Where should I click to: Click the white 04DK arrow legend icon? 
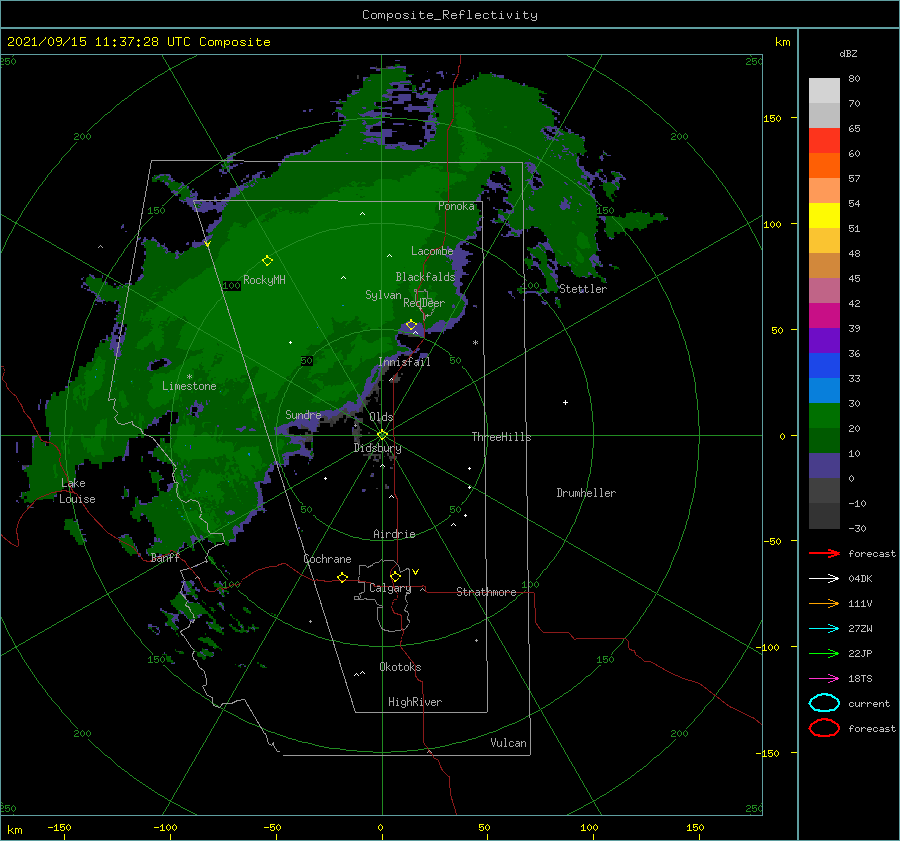click(824, 578)
